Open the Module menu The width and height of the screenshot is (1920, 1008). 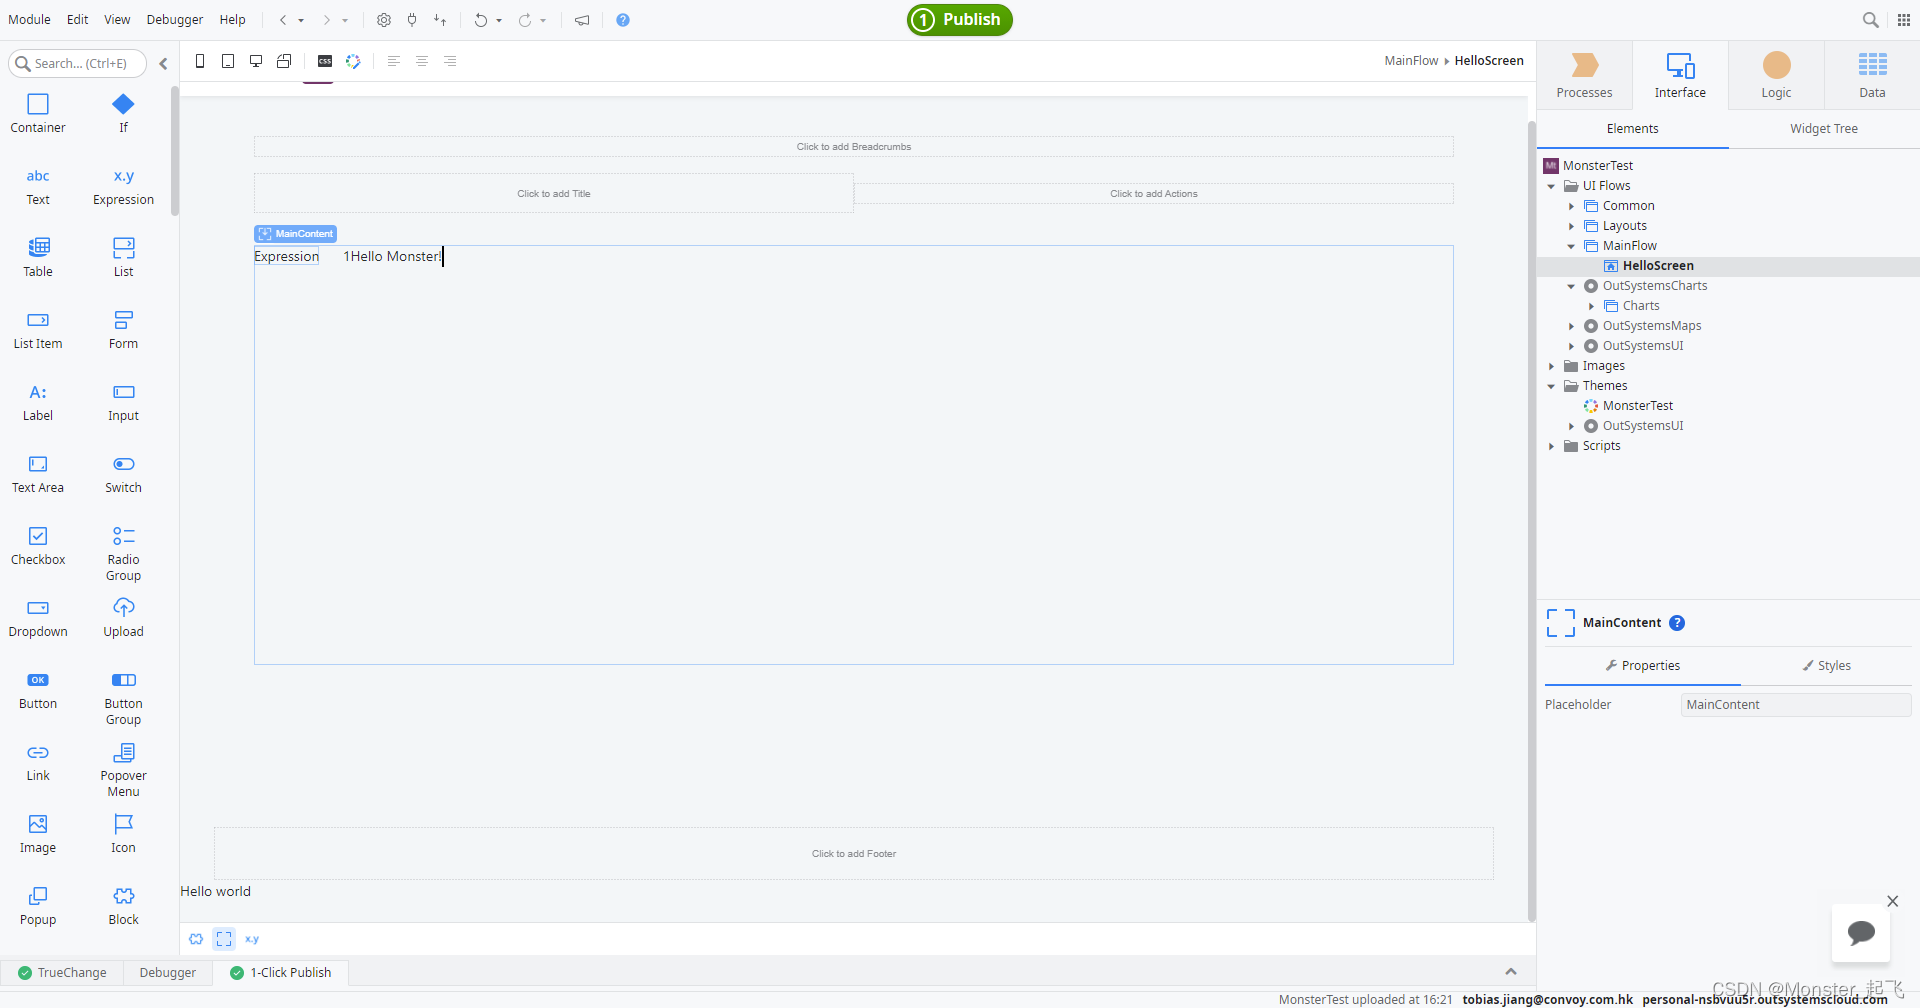pos(29,20)
